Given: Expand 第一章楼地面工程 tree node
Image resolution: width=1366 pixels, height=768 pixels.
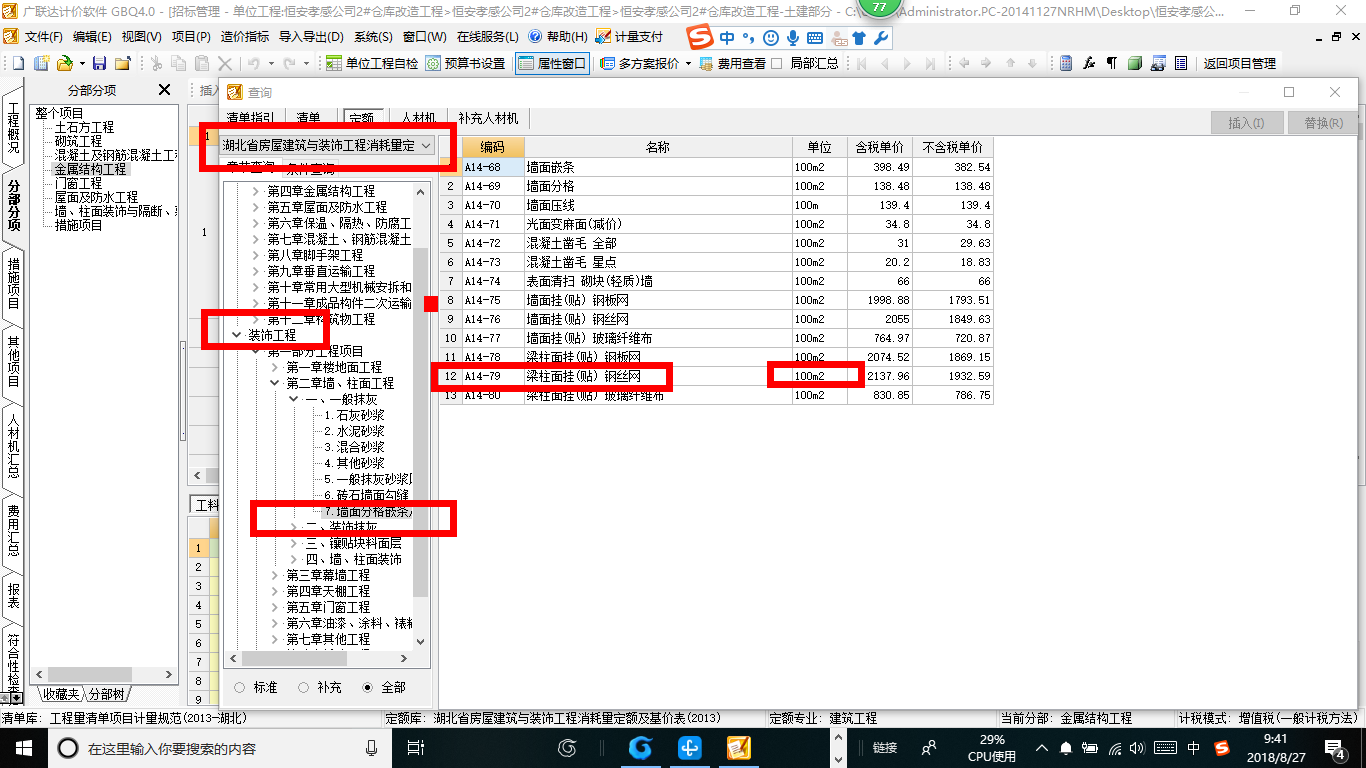Looking at the screenshot, I should pyautogui.click(x=275, y=367).
